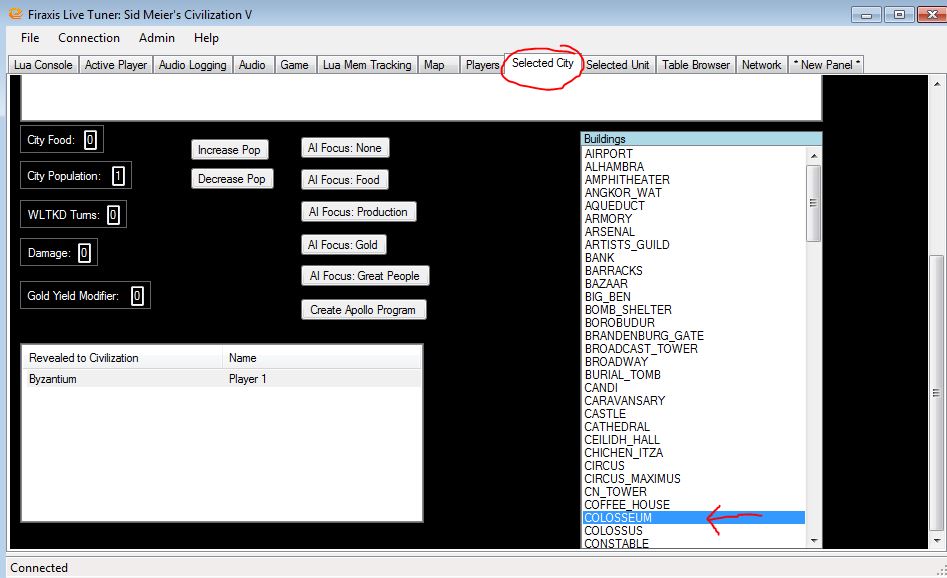Image resolution: width=947 pixels, height=578 pixels.
Task: Set AI Focus to Food
Action: (x=344, y=180)
